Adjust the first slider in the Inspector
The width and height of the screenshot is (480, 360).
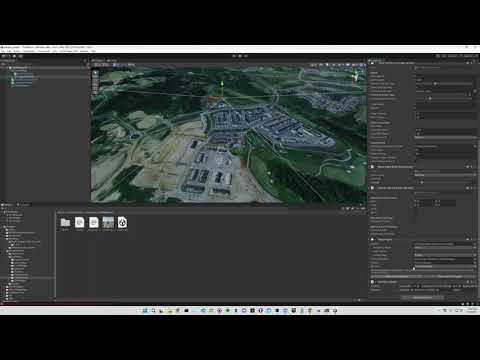[x=435, y=84]
